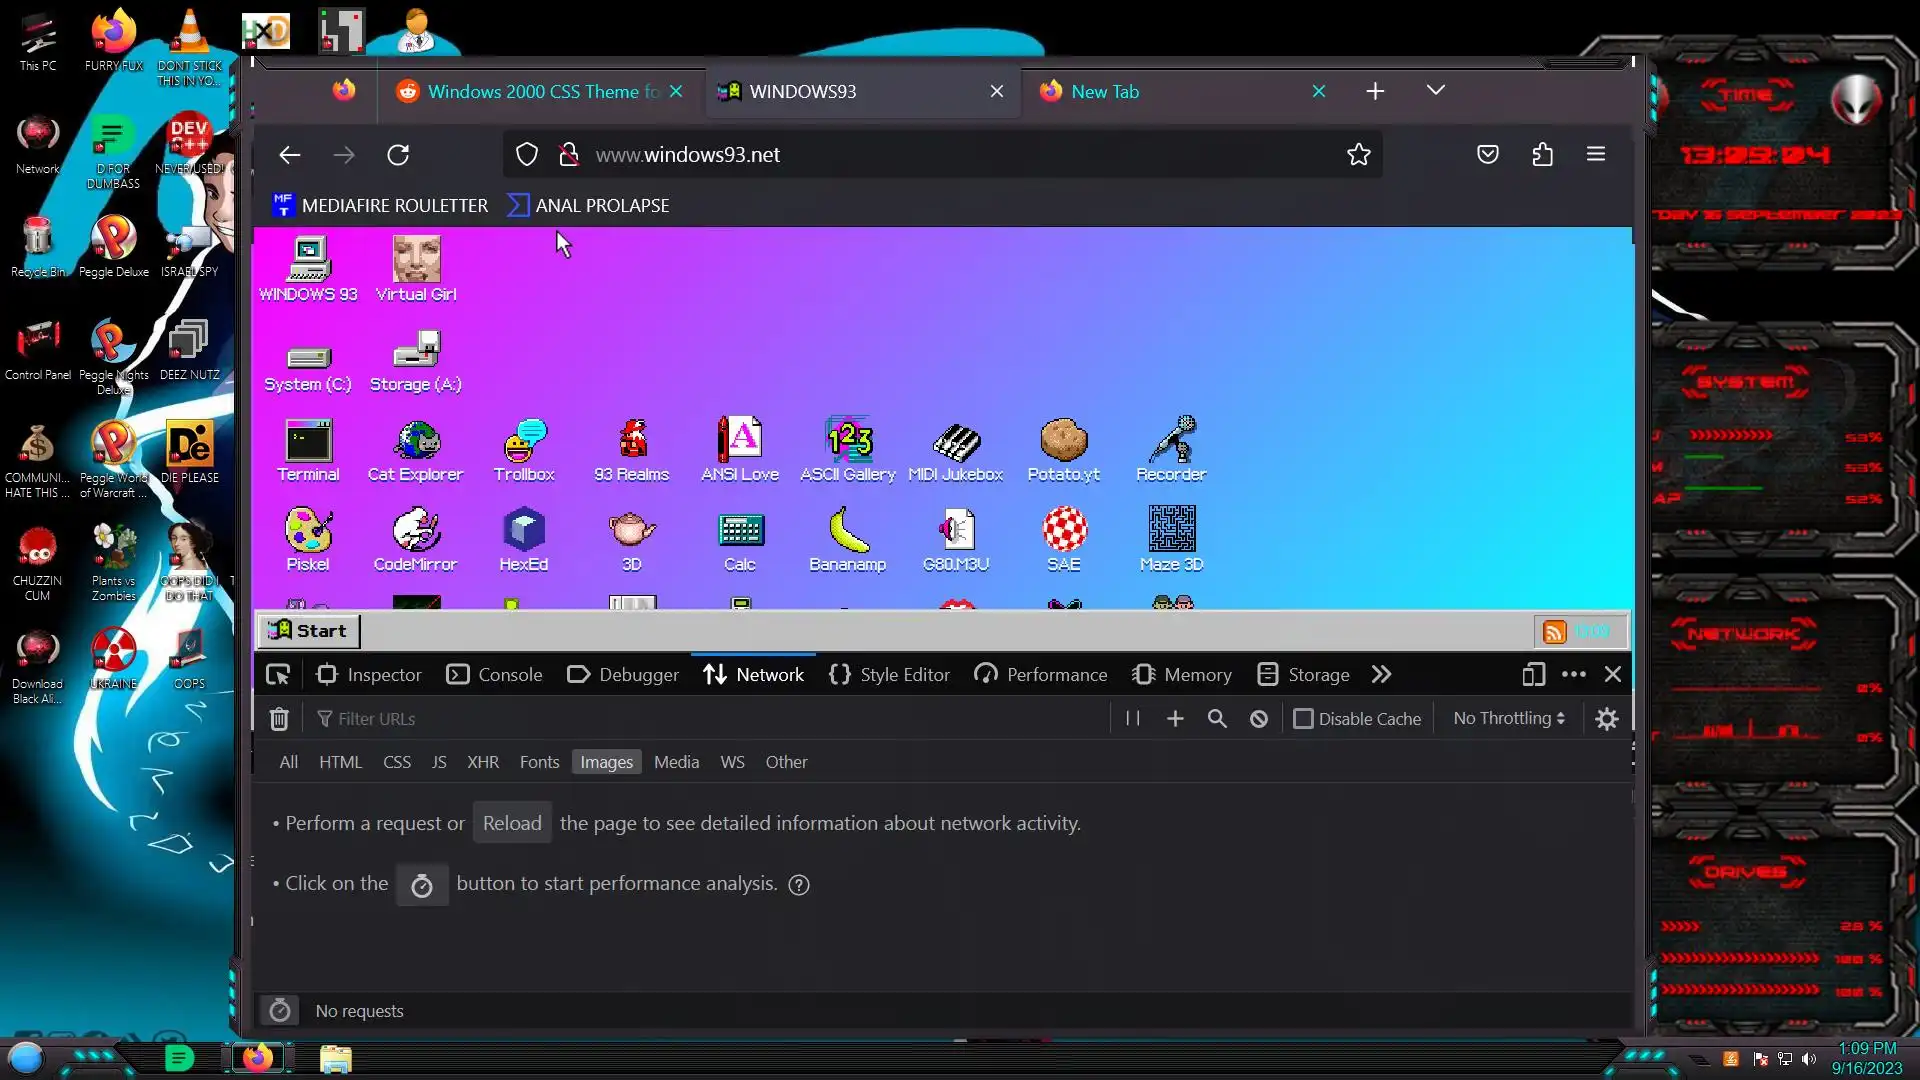
Task: Click the trash icon to clear network requests
Action: pos(279,719)
